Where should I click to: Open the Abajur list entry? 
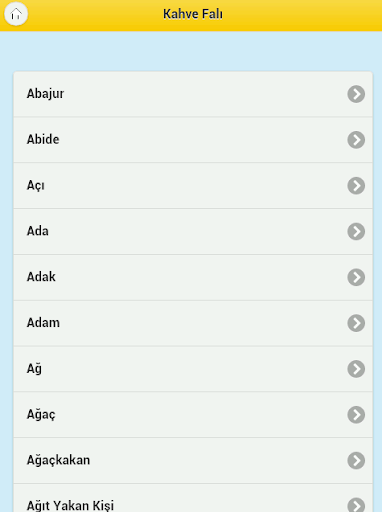[x=193, y=94]
